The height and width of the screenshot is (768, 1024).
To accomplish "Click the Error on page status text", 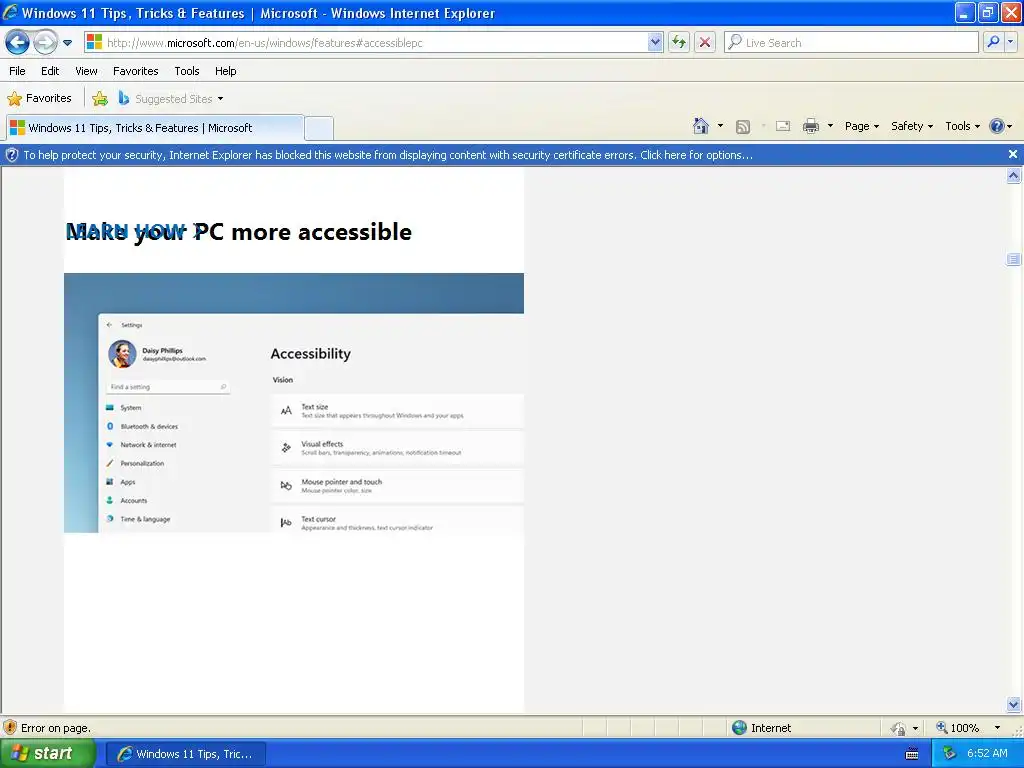I will [x=56, y=728].
